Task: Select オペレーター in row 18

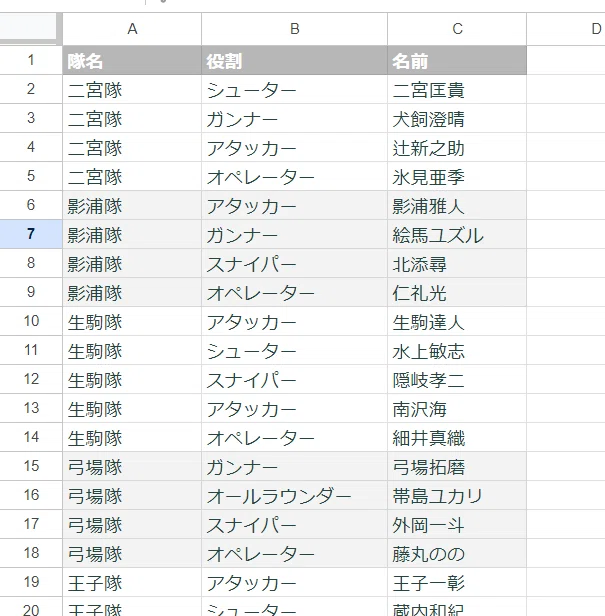Action: pos(294,553)
